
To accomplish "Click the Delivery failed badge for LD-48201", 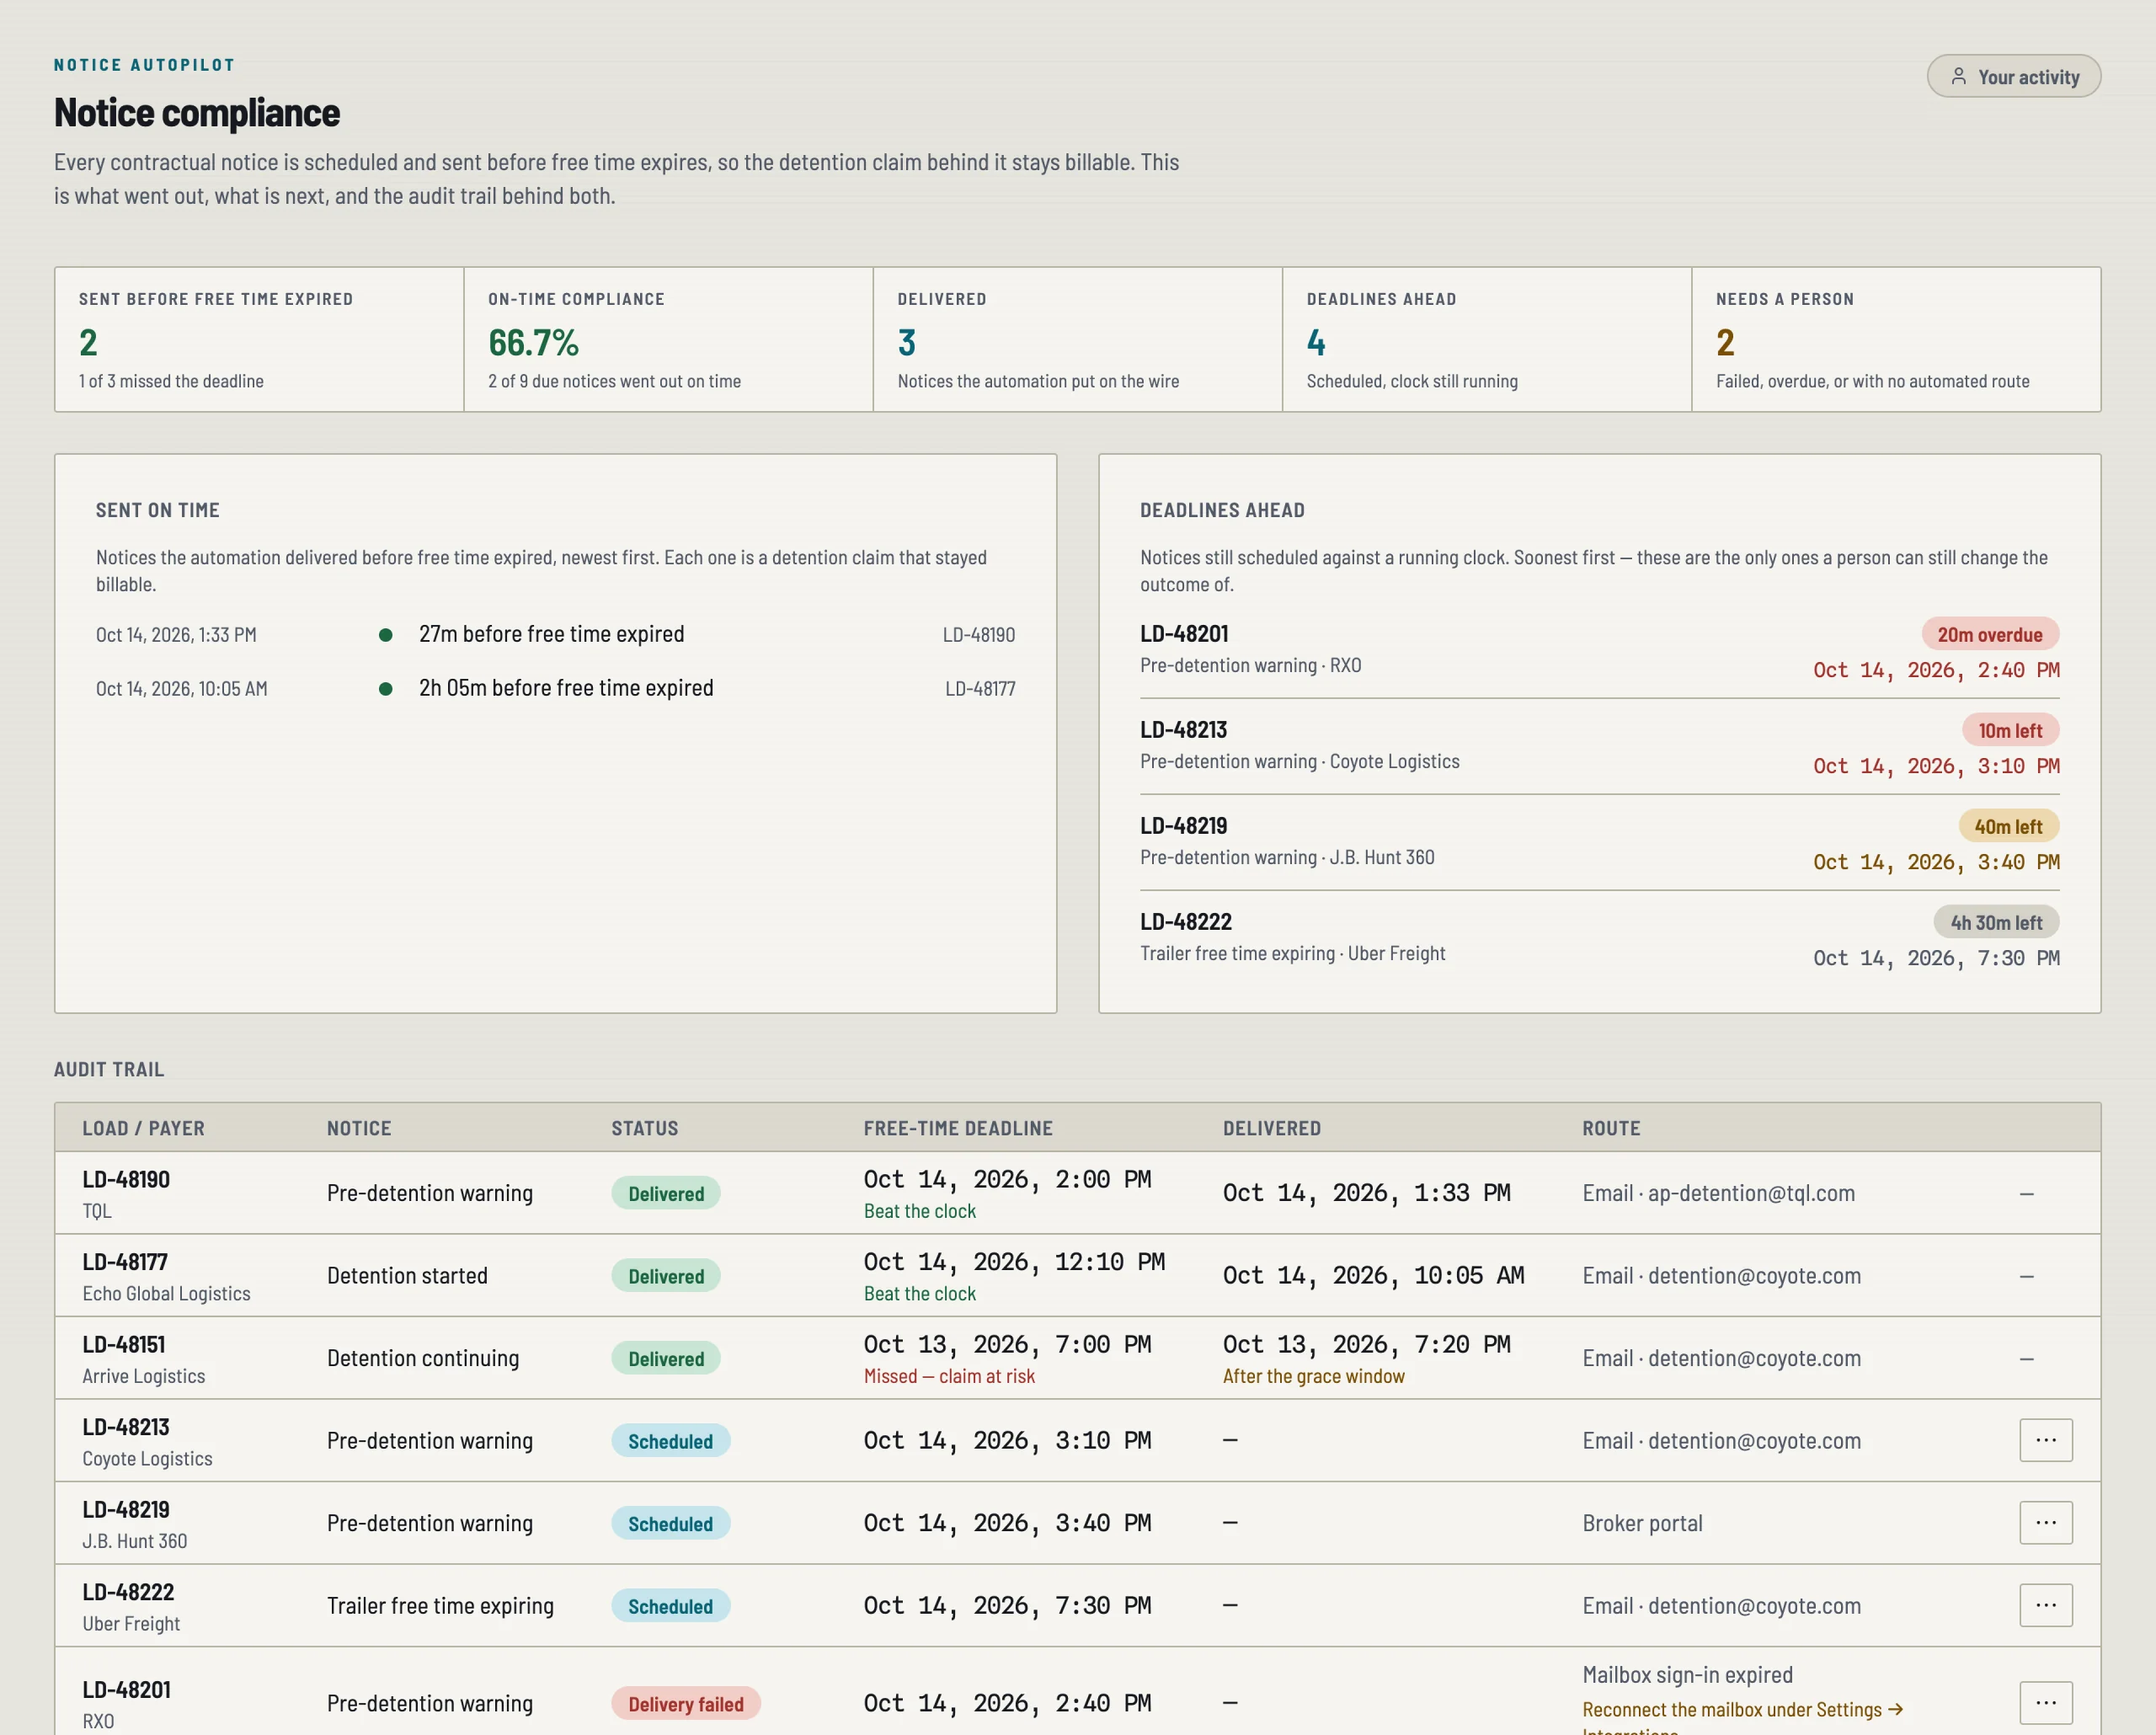I will [686, 1703].
